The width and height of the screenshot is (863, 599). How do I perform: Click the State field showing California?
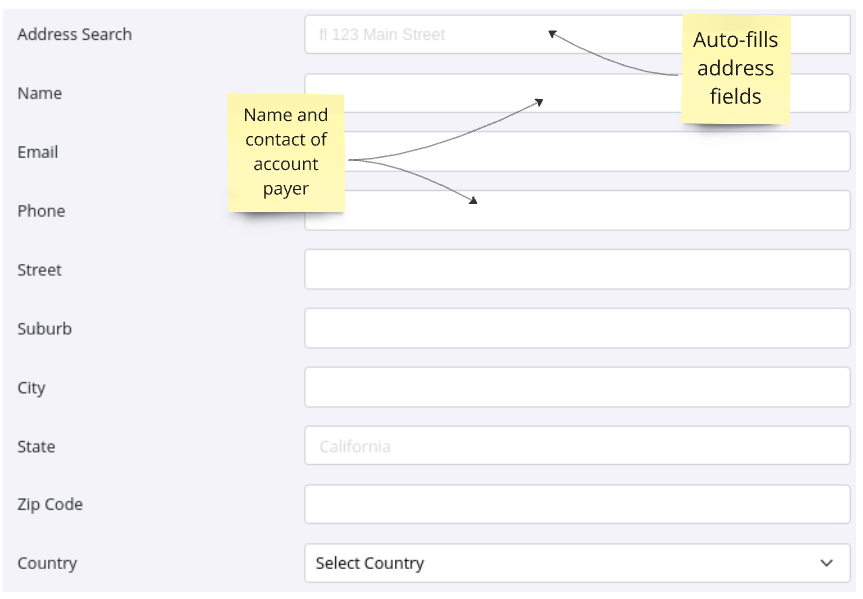577,446
